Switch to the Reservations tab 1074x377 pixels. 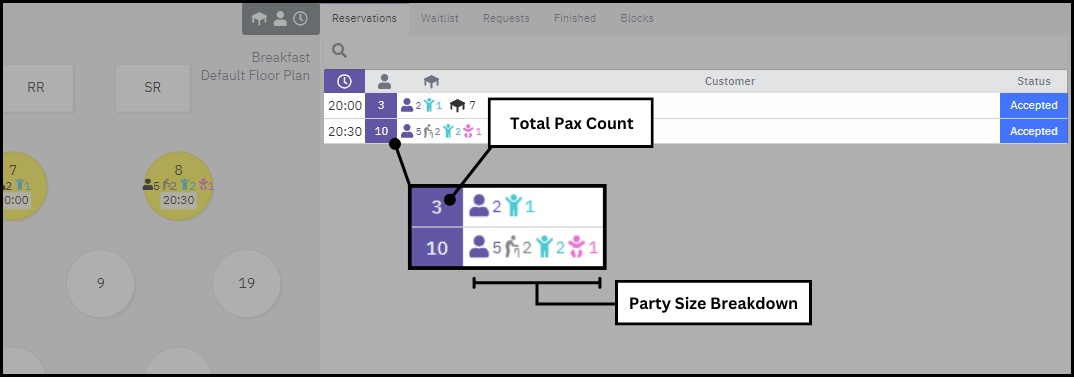pos(364,19)
